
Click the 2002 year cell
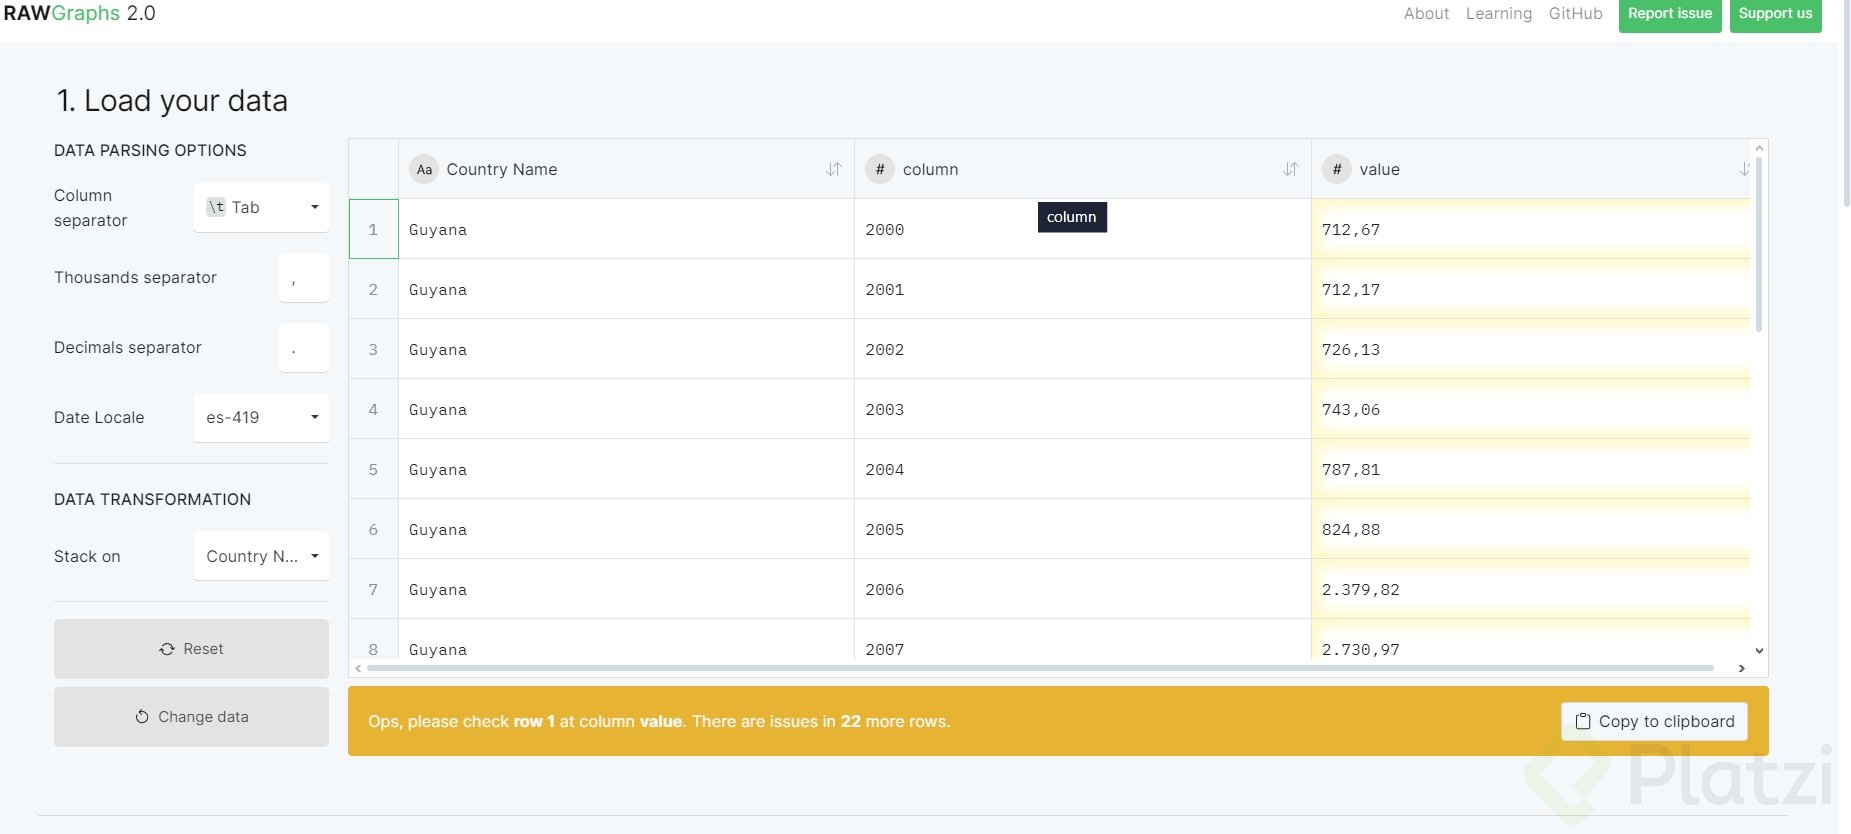tap(1083, 349)
